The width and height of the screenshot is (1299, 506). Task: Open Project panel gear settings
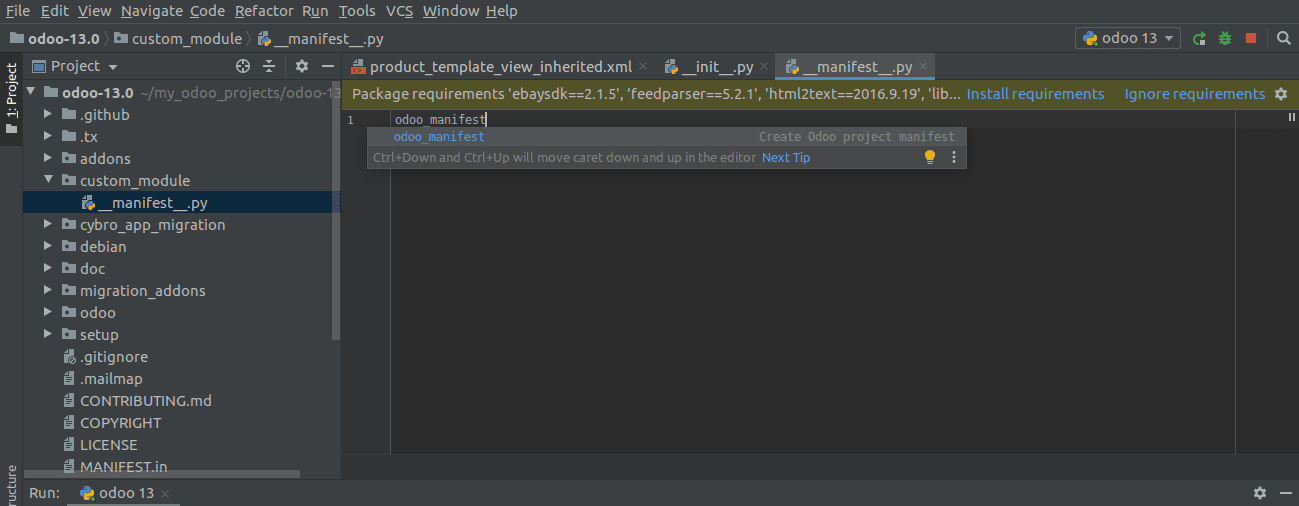click(x=302, y=66)
